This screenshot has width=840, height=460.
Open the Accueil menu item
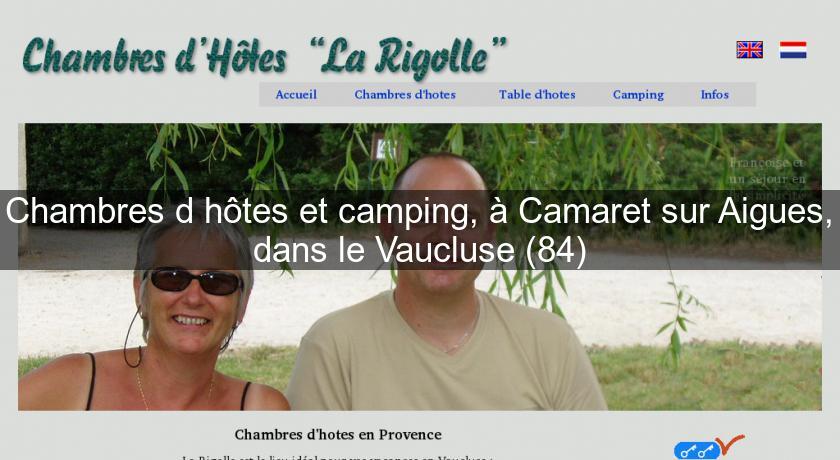tap(296, 95)
